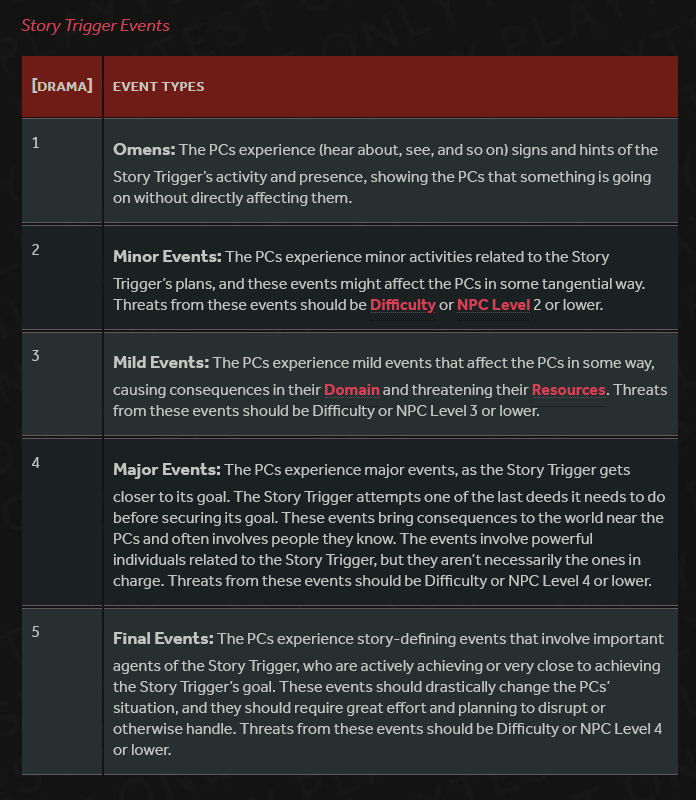Click drama value 5 cell
The width and height of the screenshot is (696, 800).
coord(62,691)
